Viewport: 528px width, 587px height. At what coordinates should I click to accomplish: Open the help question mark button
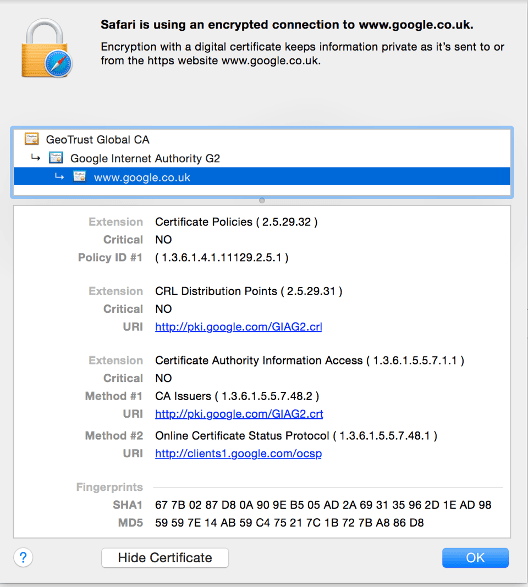23,557
